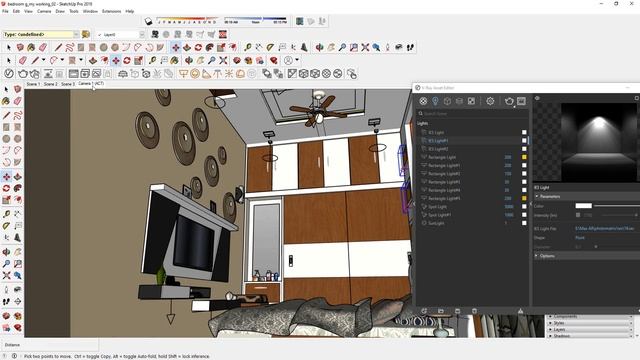Open Lights category in Asset Editor

(435, 101)
